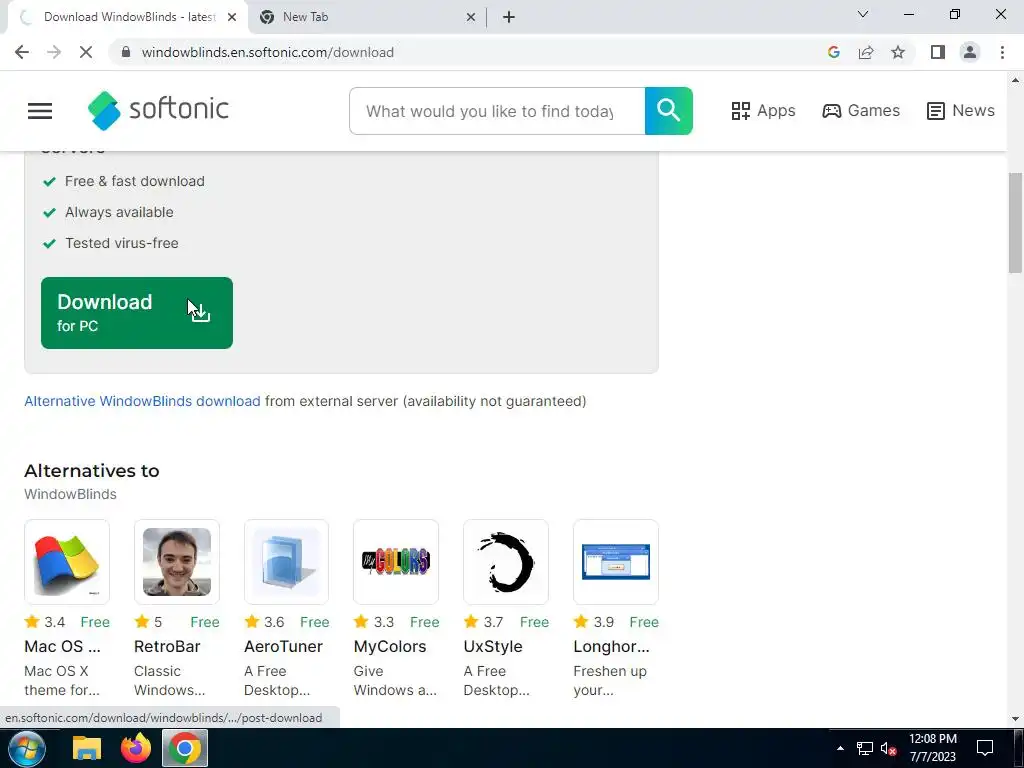This screenshot has height=768, width=1024.
Task: Click the page vertical scrollbar thumb
Action: pos(1015,223)
